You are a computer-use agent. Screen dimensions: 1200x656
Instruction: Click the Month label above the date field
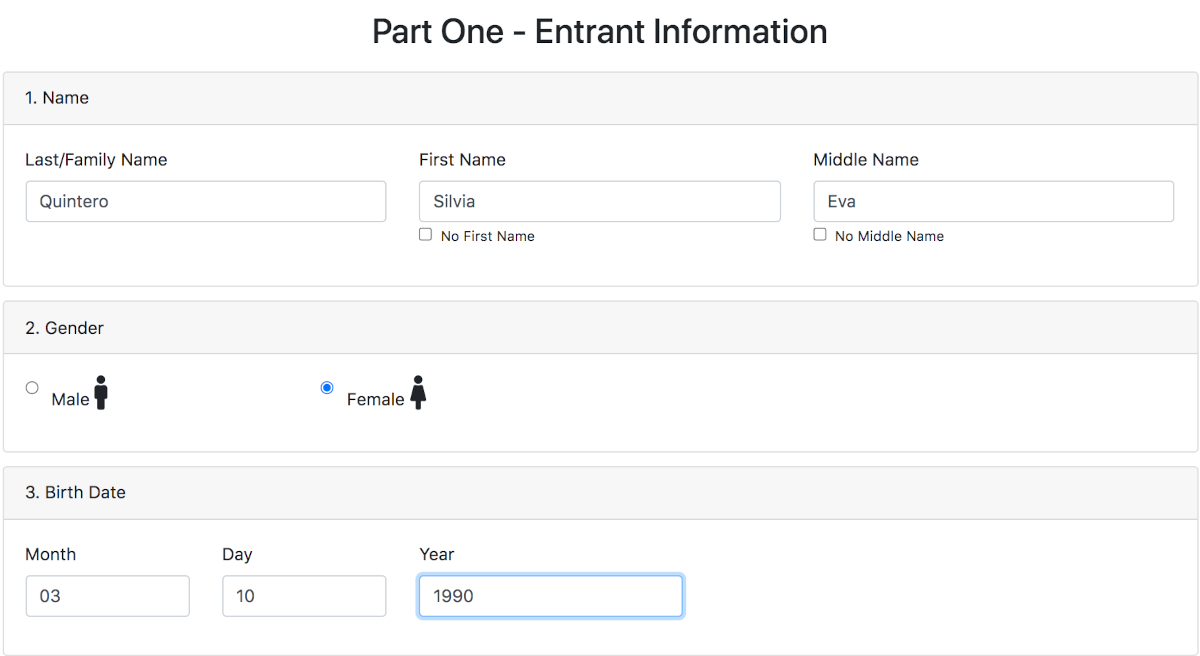[51, 554]
